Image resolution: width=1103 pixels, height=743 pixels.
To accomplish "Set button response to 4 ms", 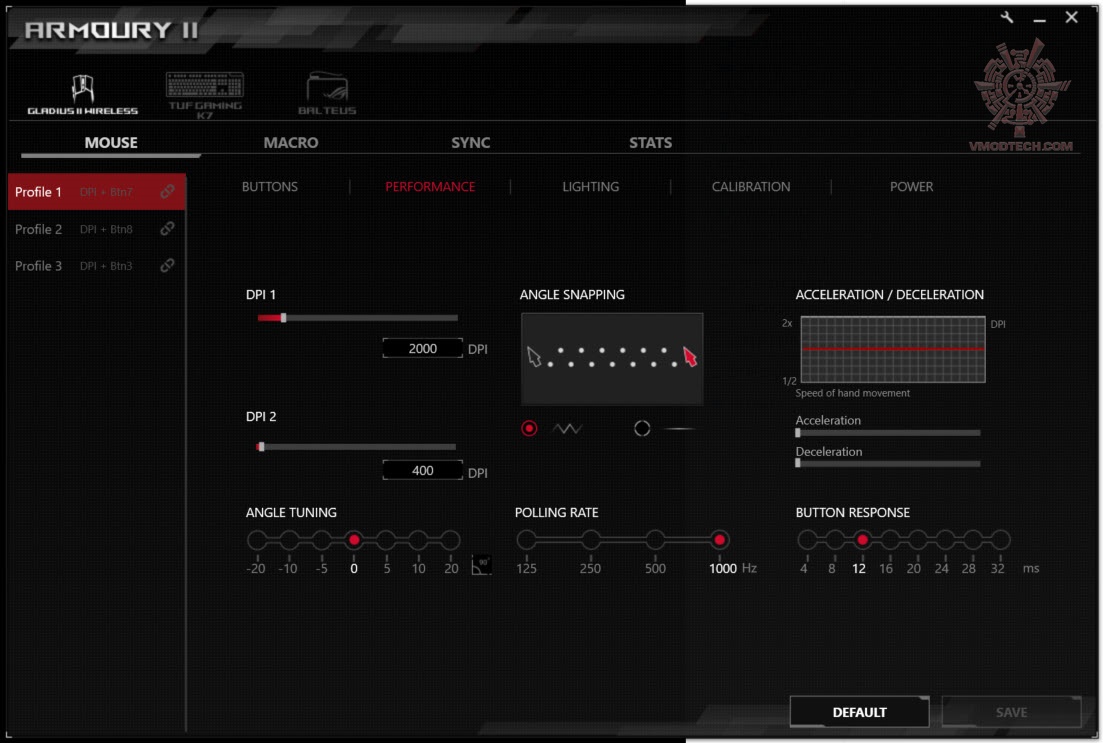I will [807, 540].
